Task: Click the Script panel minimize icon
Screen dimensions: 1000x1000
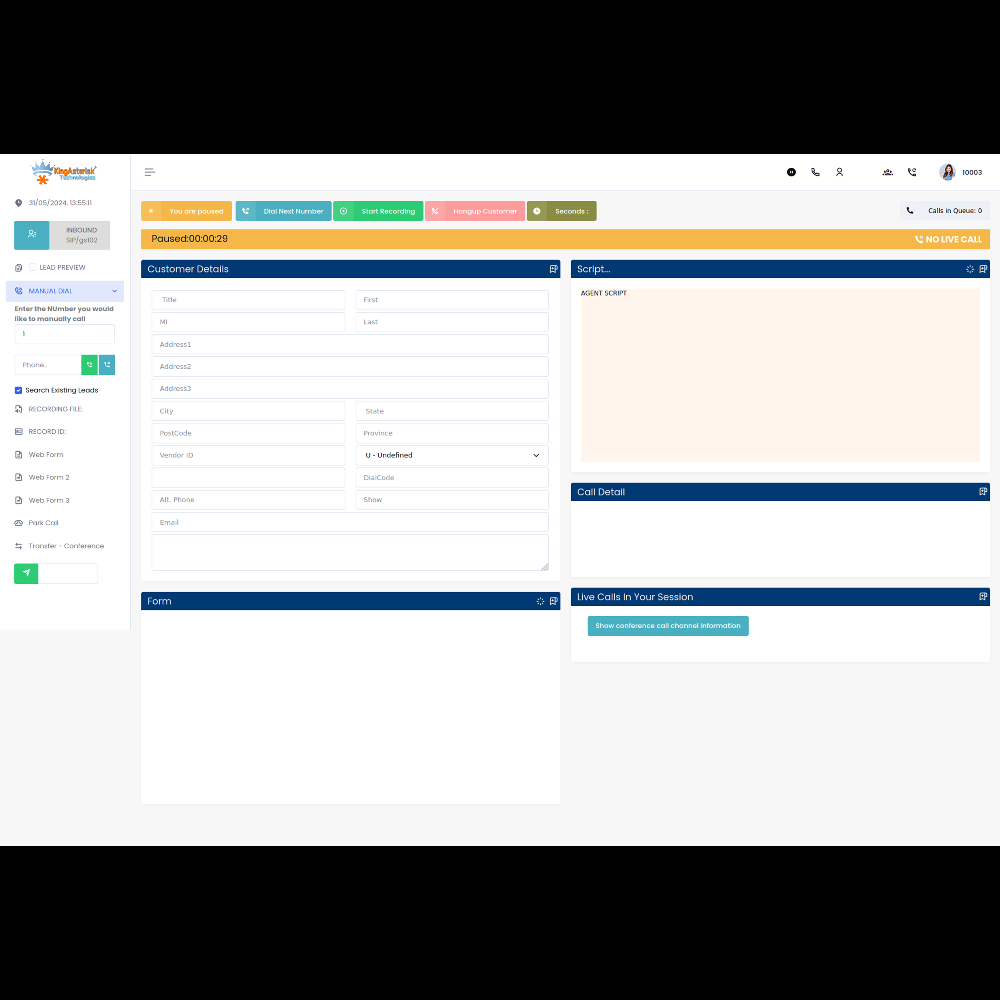Action: click(983, 269)
